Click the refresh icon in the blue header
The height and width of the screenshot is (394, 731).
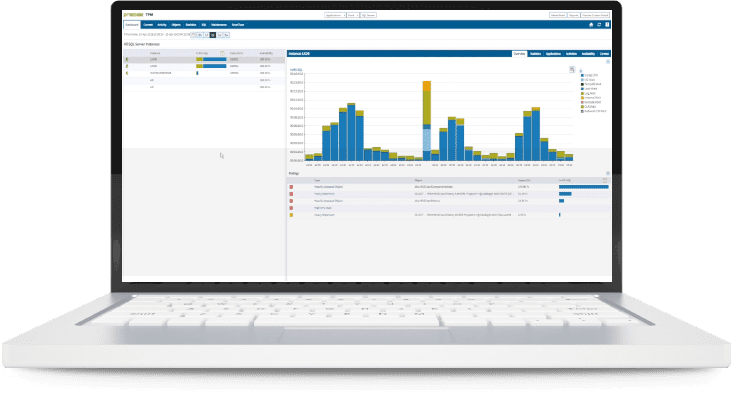click(599, 25)
